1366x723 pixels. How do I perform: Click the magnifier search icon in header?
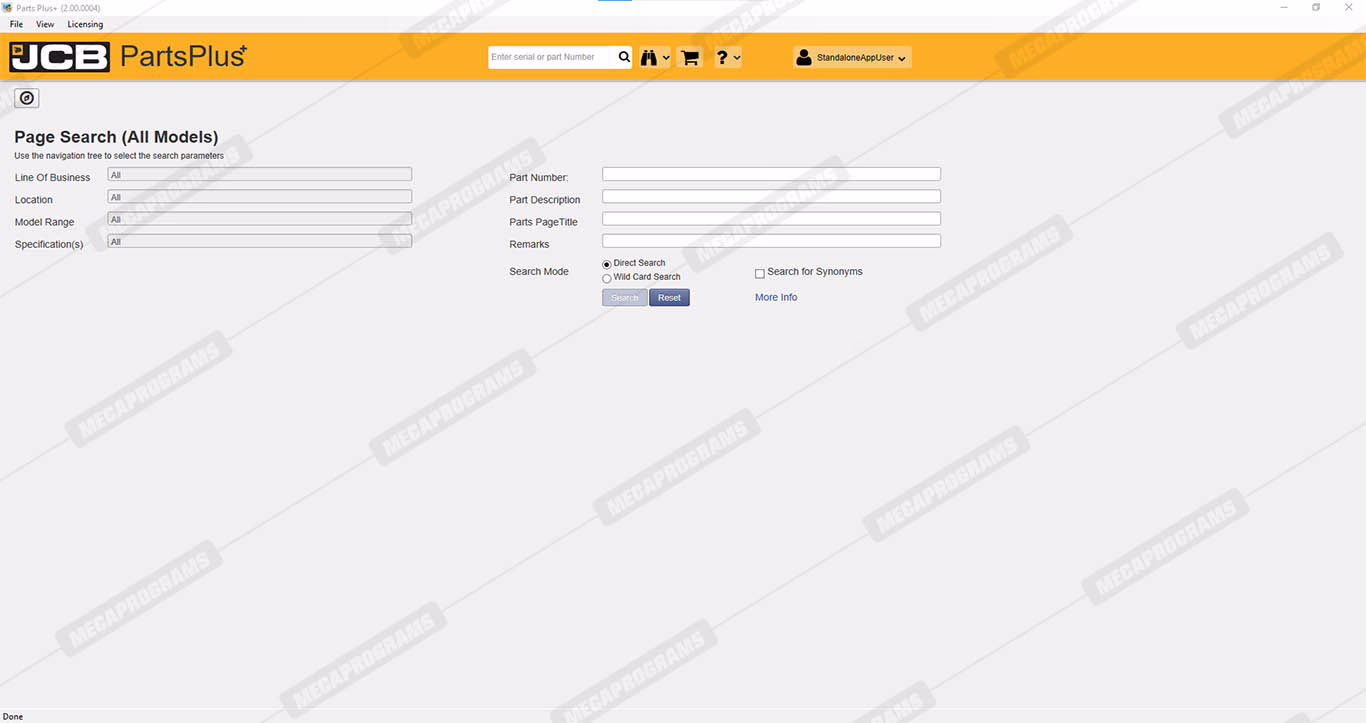point(624,57)
